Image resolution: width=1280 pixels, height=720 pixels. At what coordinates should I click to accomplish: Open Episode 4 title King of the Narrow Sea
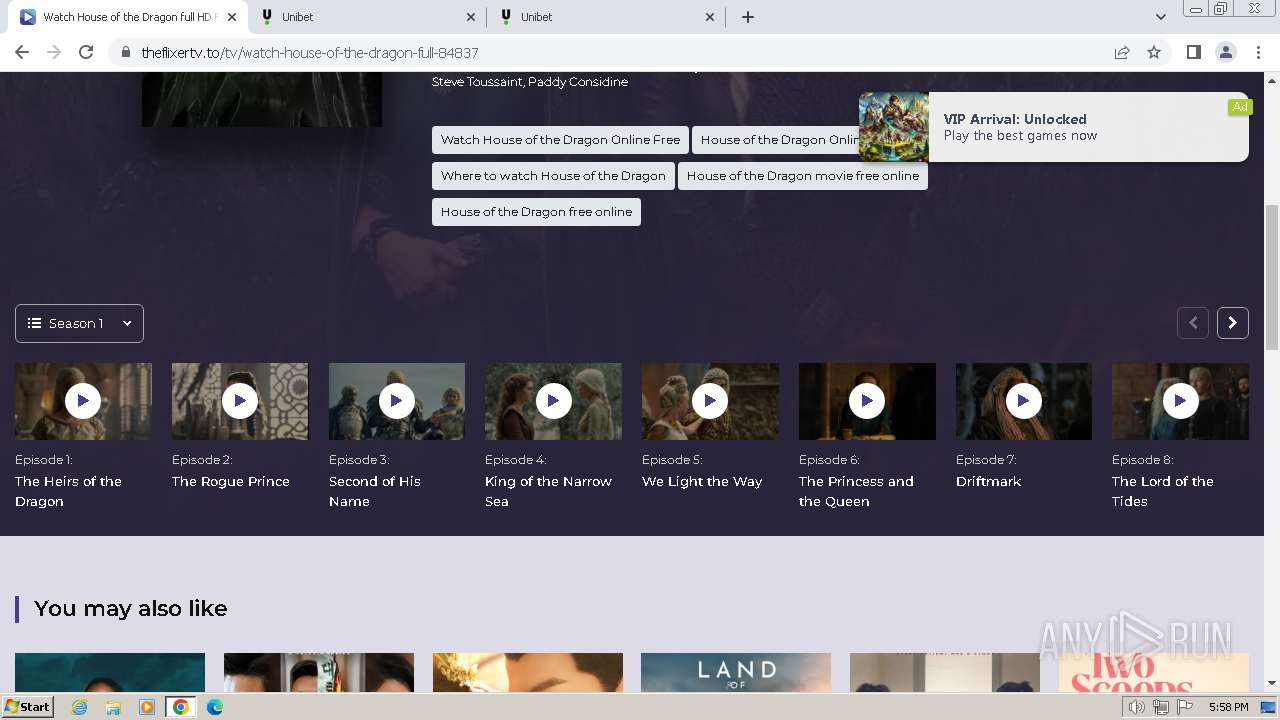click(548, 491)
